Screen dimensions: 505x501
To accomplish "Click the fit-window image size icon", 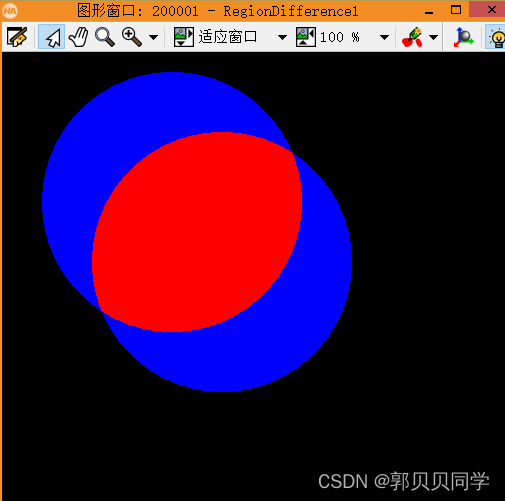I will pos(183,37).
